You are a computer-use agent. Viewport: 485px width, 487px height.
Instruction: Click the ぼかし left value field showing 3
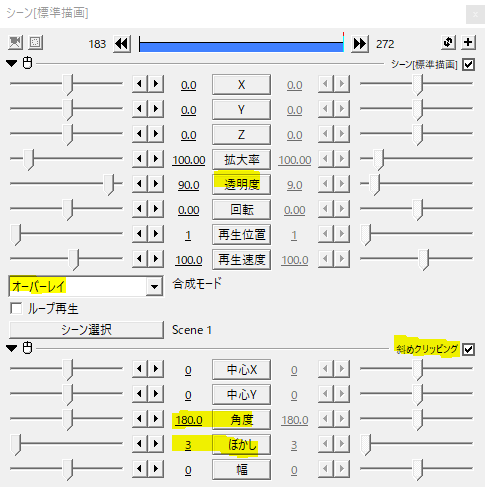188,445
